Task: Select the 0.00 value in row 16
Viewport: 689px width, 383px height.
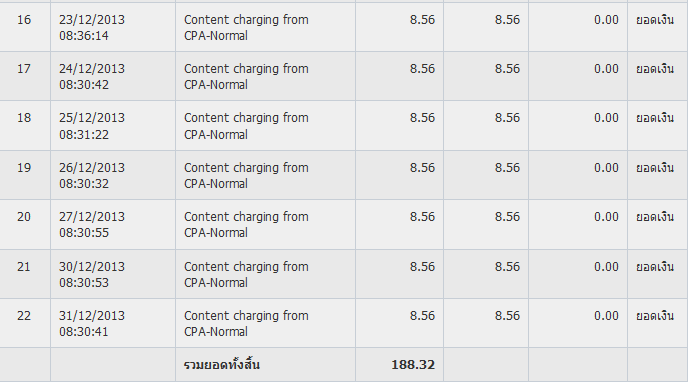Action: tap(606, 20)
